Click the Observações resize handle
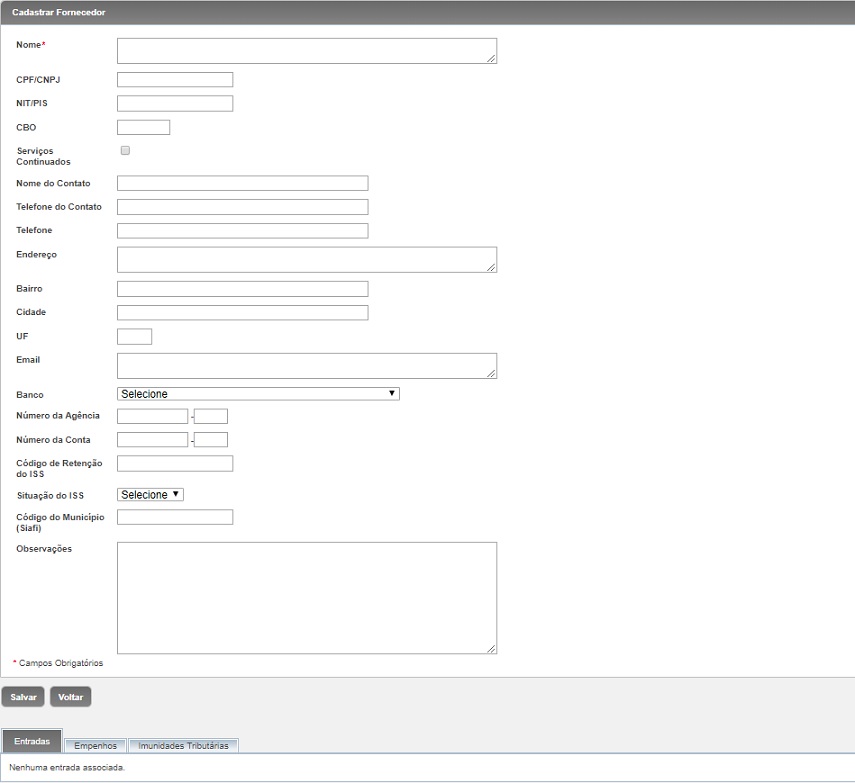The width and height of the screenshot is (855, 783). [491, 649]
